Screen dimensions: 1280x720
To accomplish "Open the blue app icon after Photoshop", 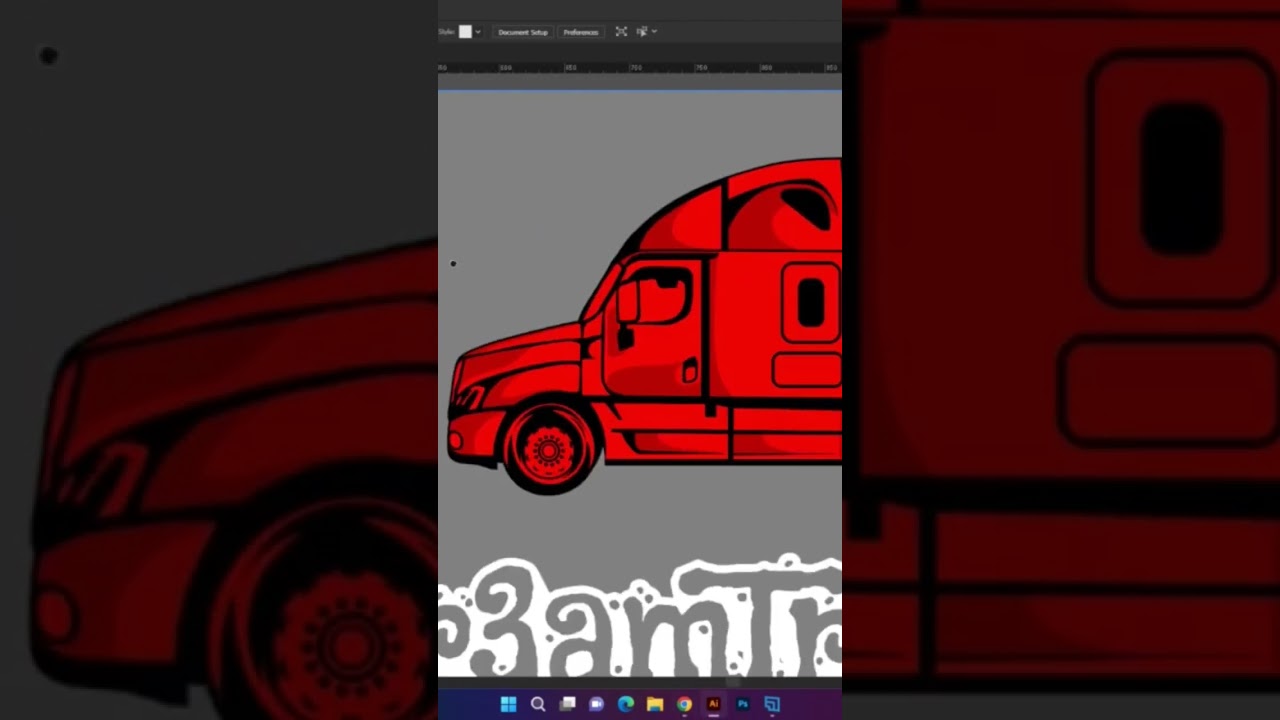I will point(772,704).
